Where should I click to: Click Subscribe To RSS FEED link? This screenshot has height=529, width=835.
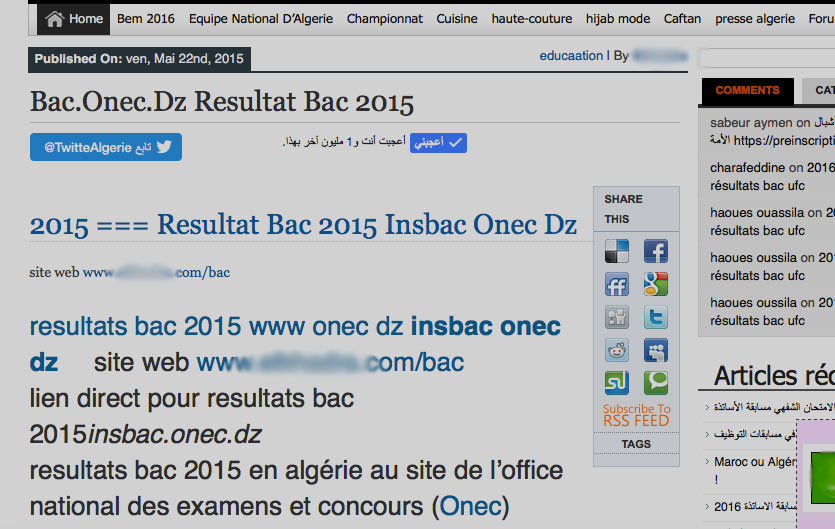(636, 415)
